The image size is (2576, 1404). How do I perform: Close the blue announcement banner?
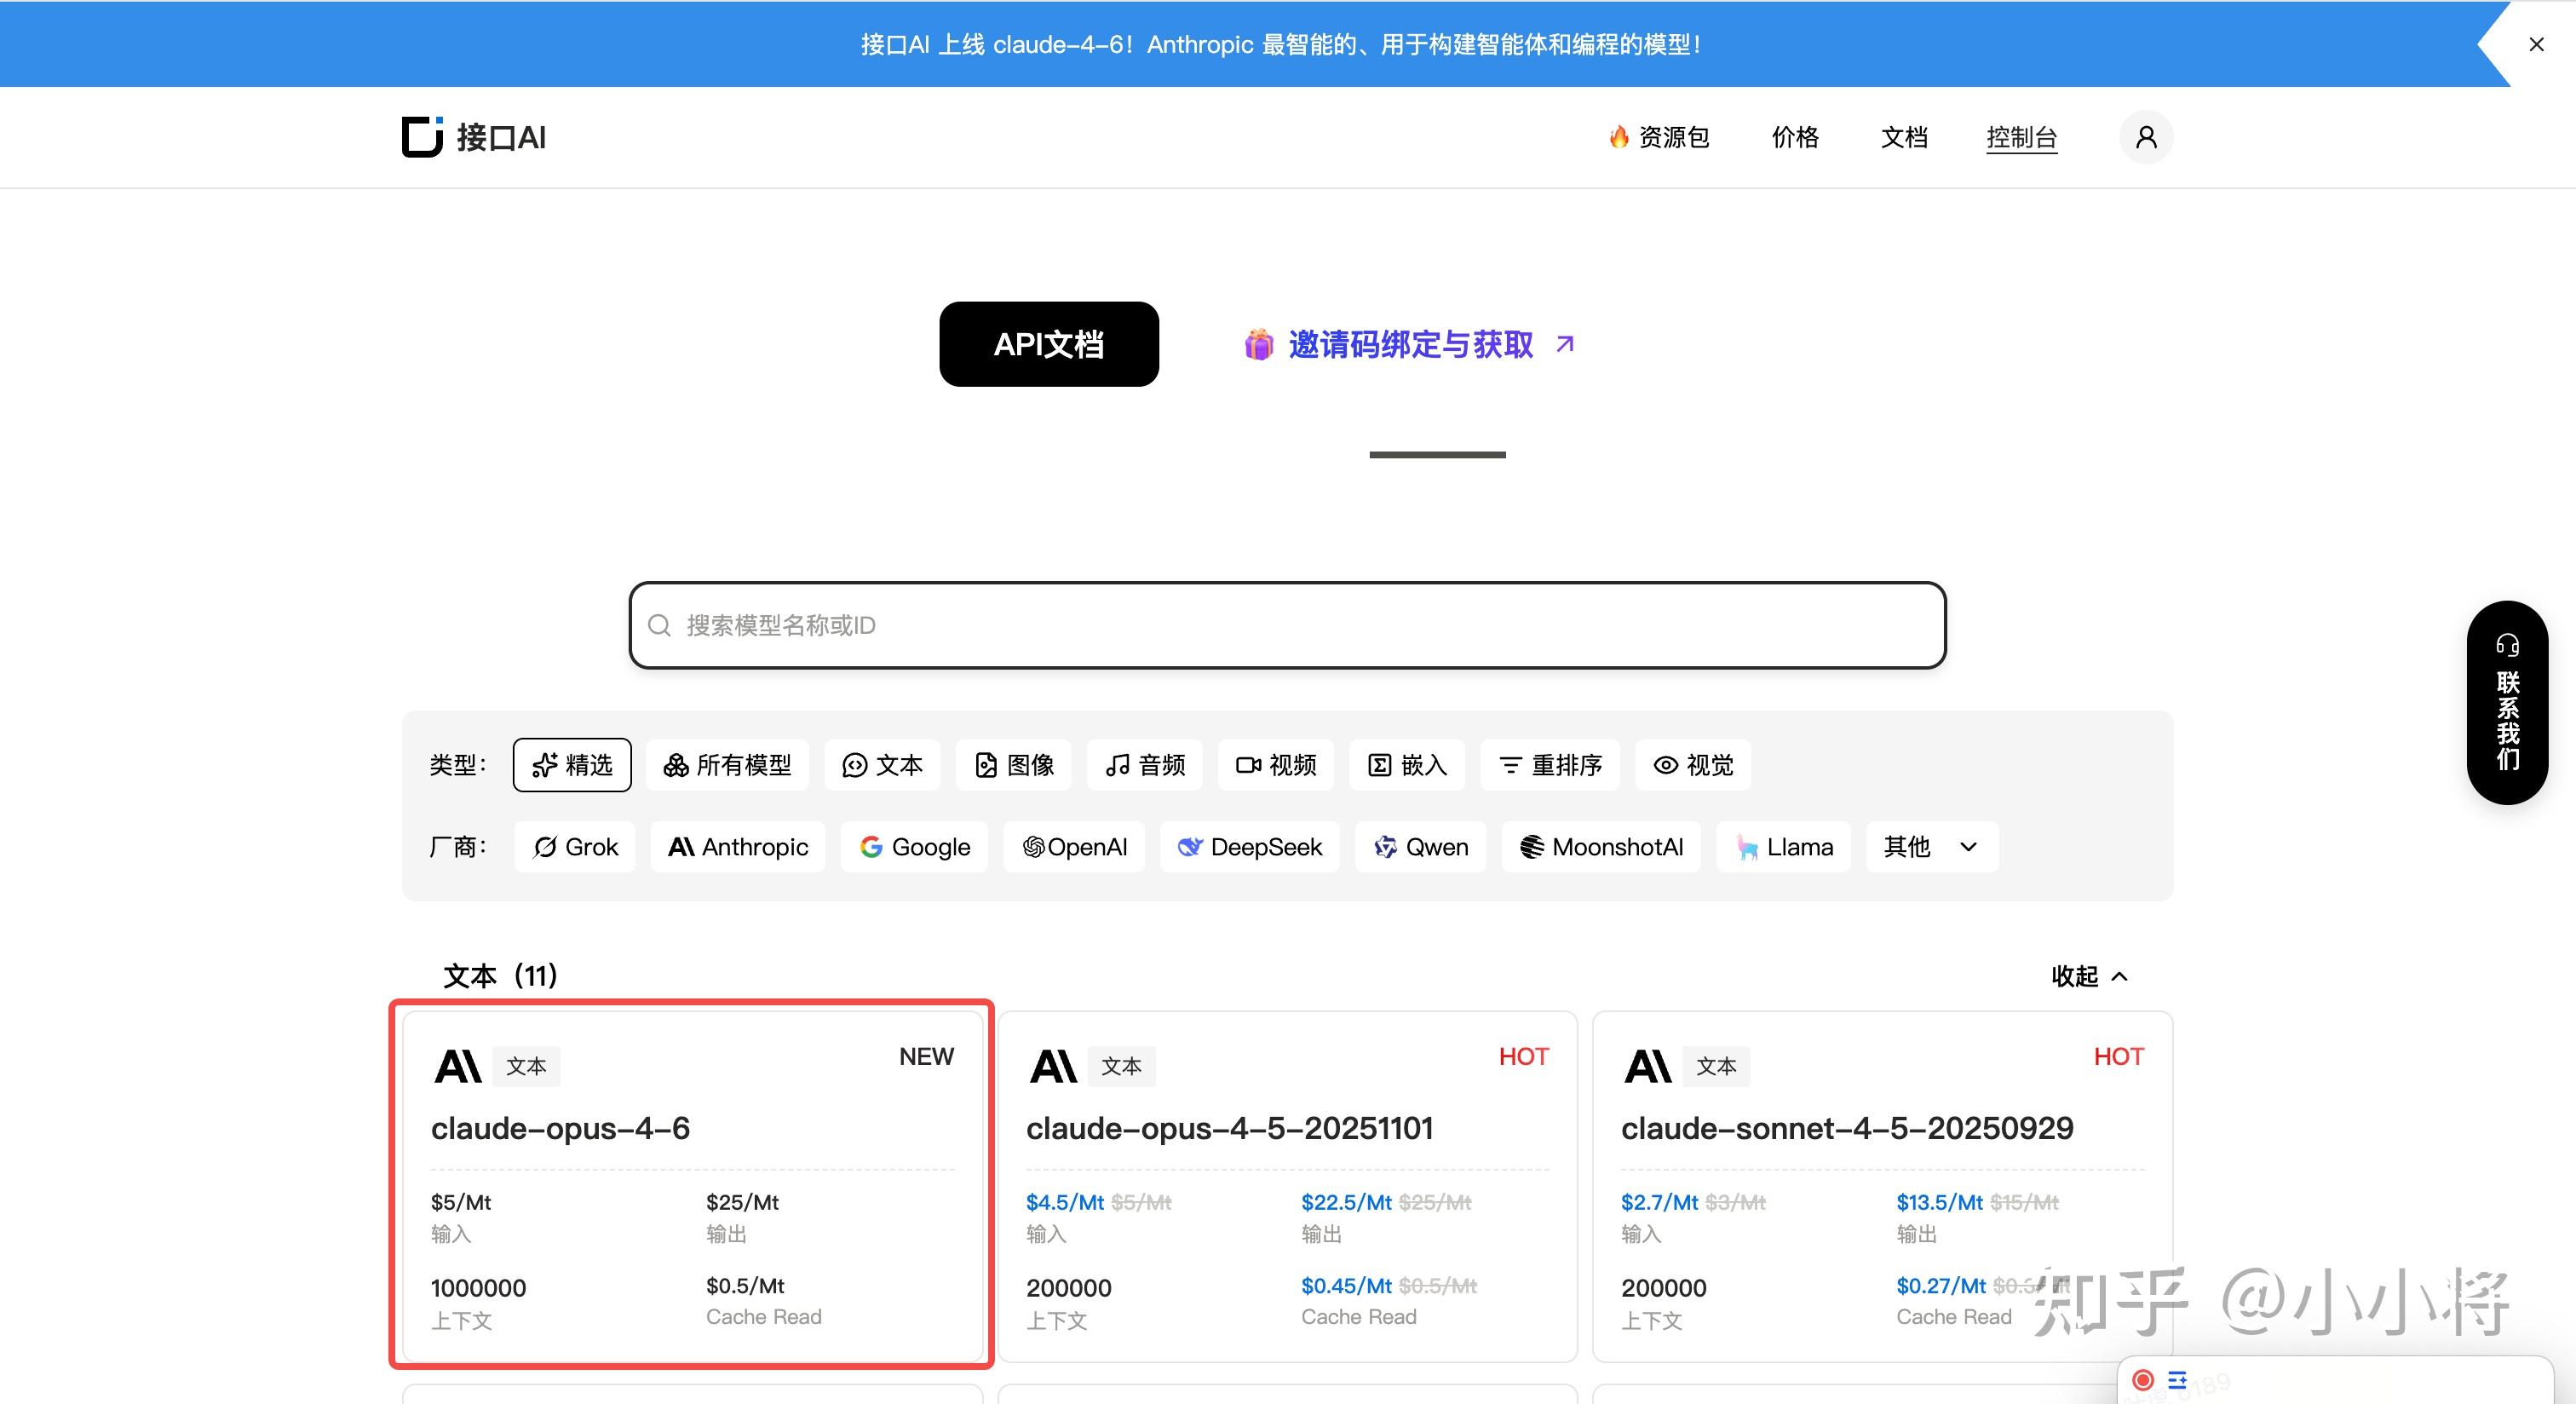pyautogui.click(x=2536, y=44)
